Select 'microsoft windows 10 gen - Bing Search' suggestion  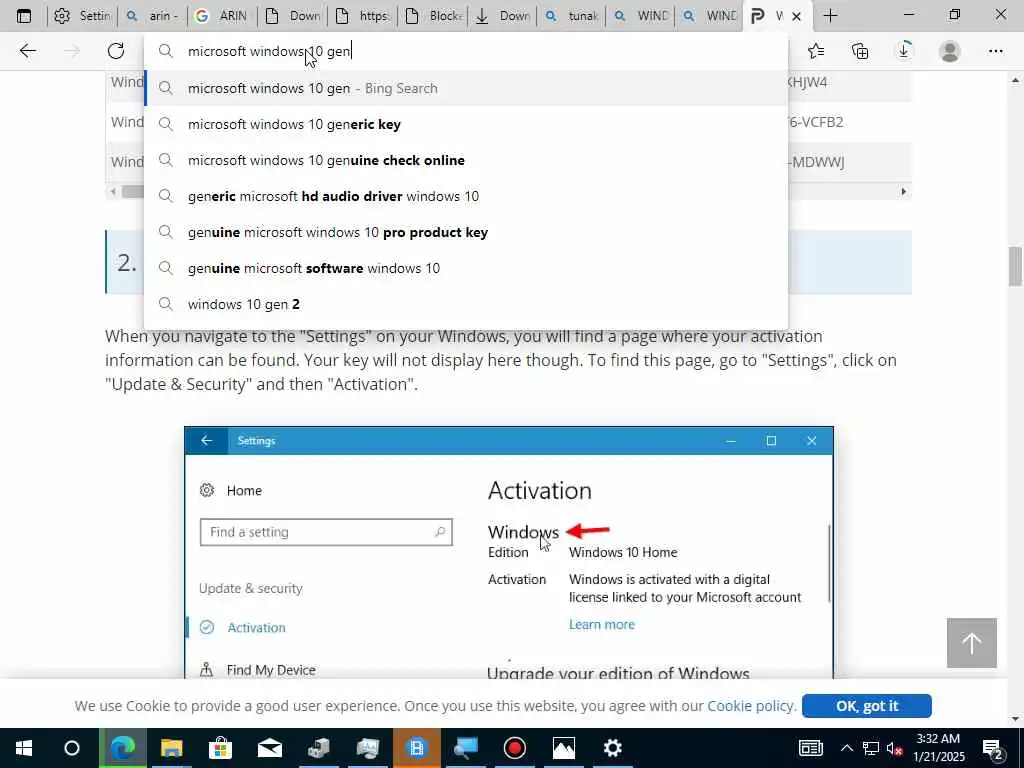[466, 88]
